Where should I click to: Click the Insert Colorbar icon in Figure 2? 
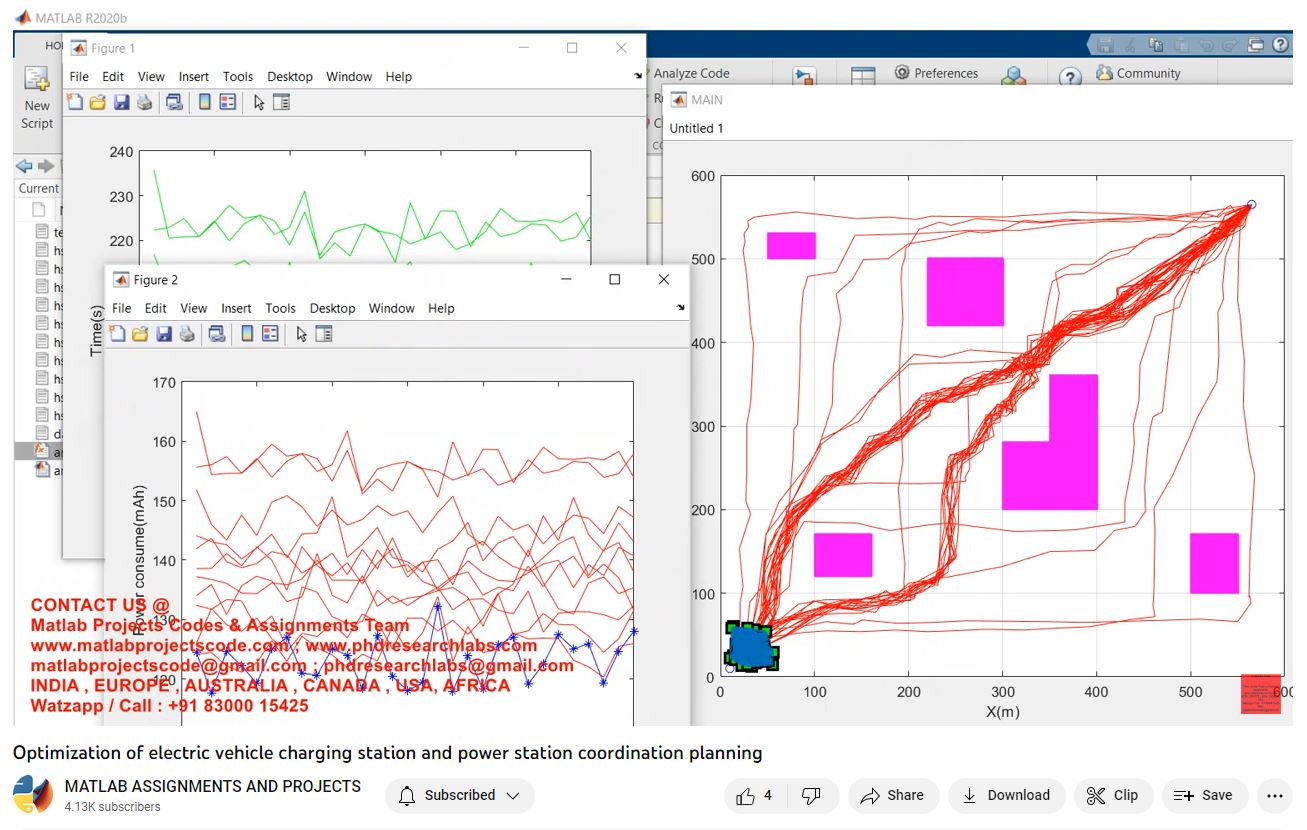point(246,334)
